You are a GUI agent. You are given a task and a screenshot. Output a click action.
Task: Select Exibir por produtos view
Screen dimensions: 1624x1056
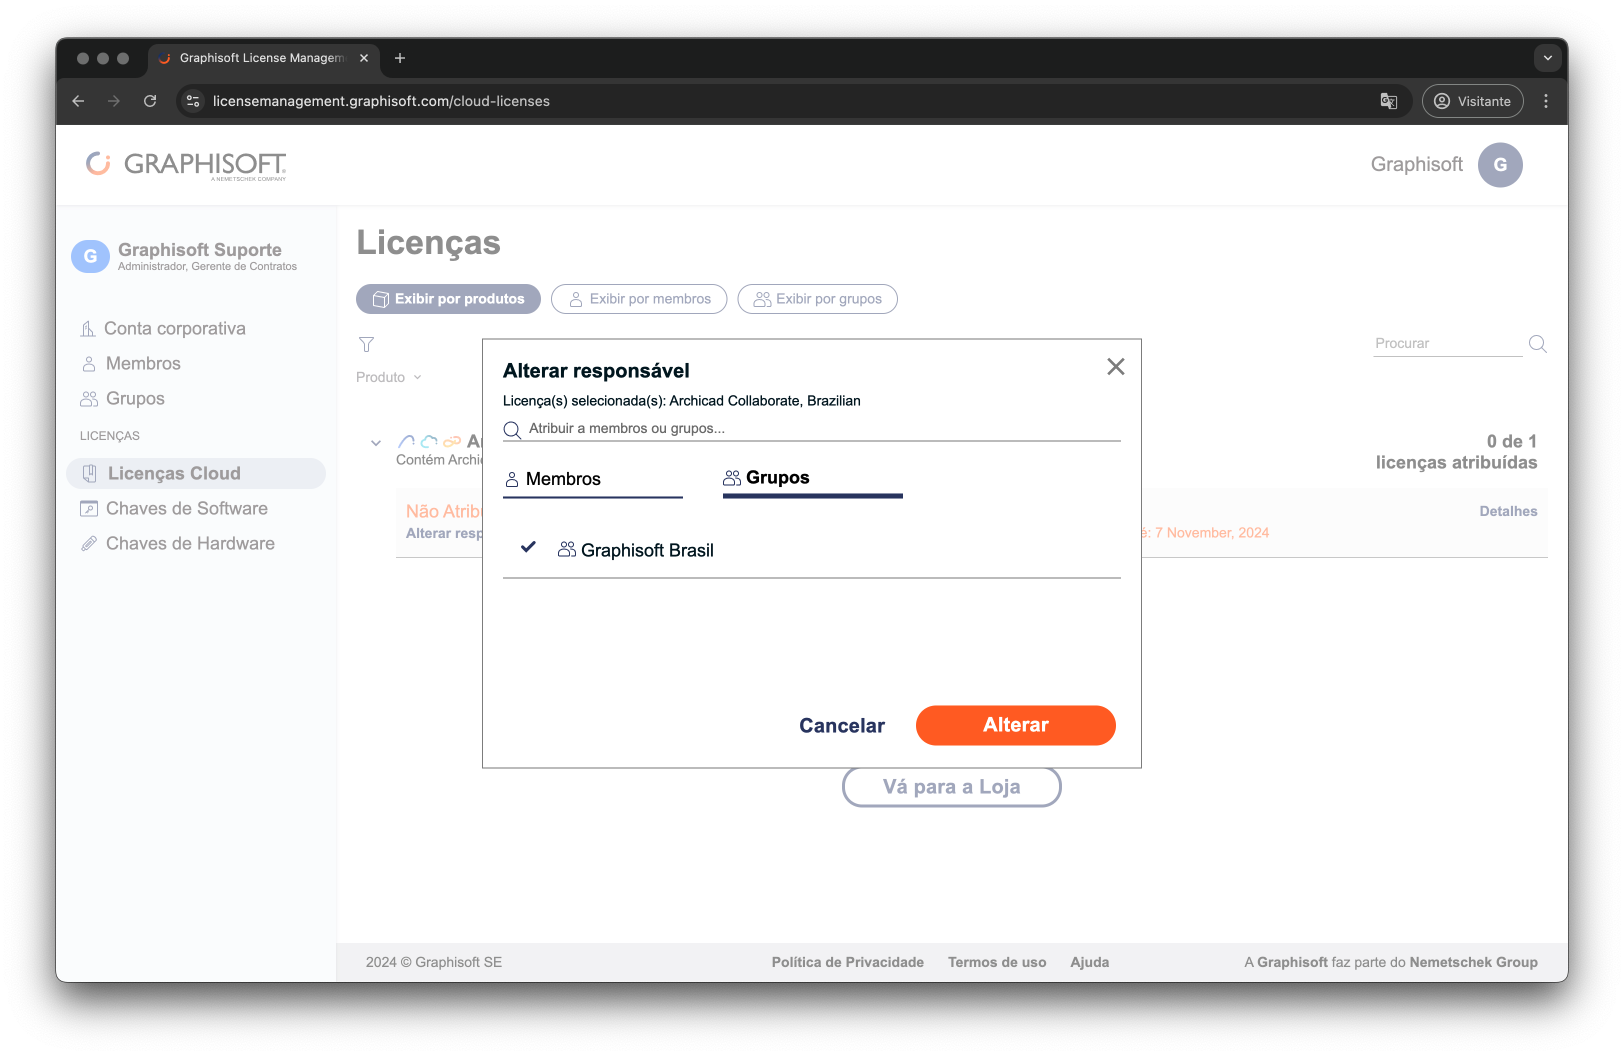coord(448,299)
